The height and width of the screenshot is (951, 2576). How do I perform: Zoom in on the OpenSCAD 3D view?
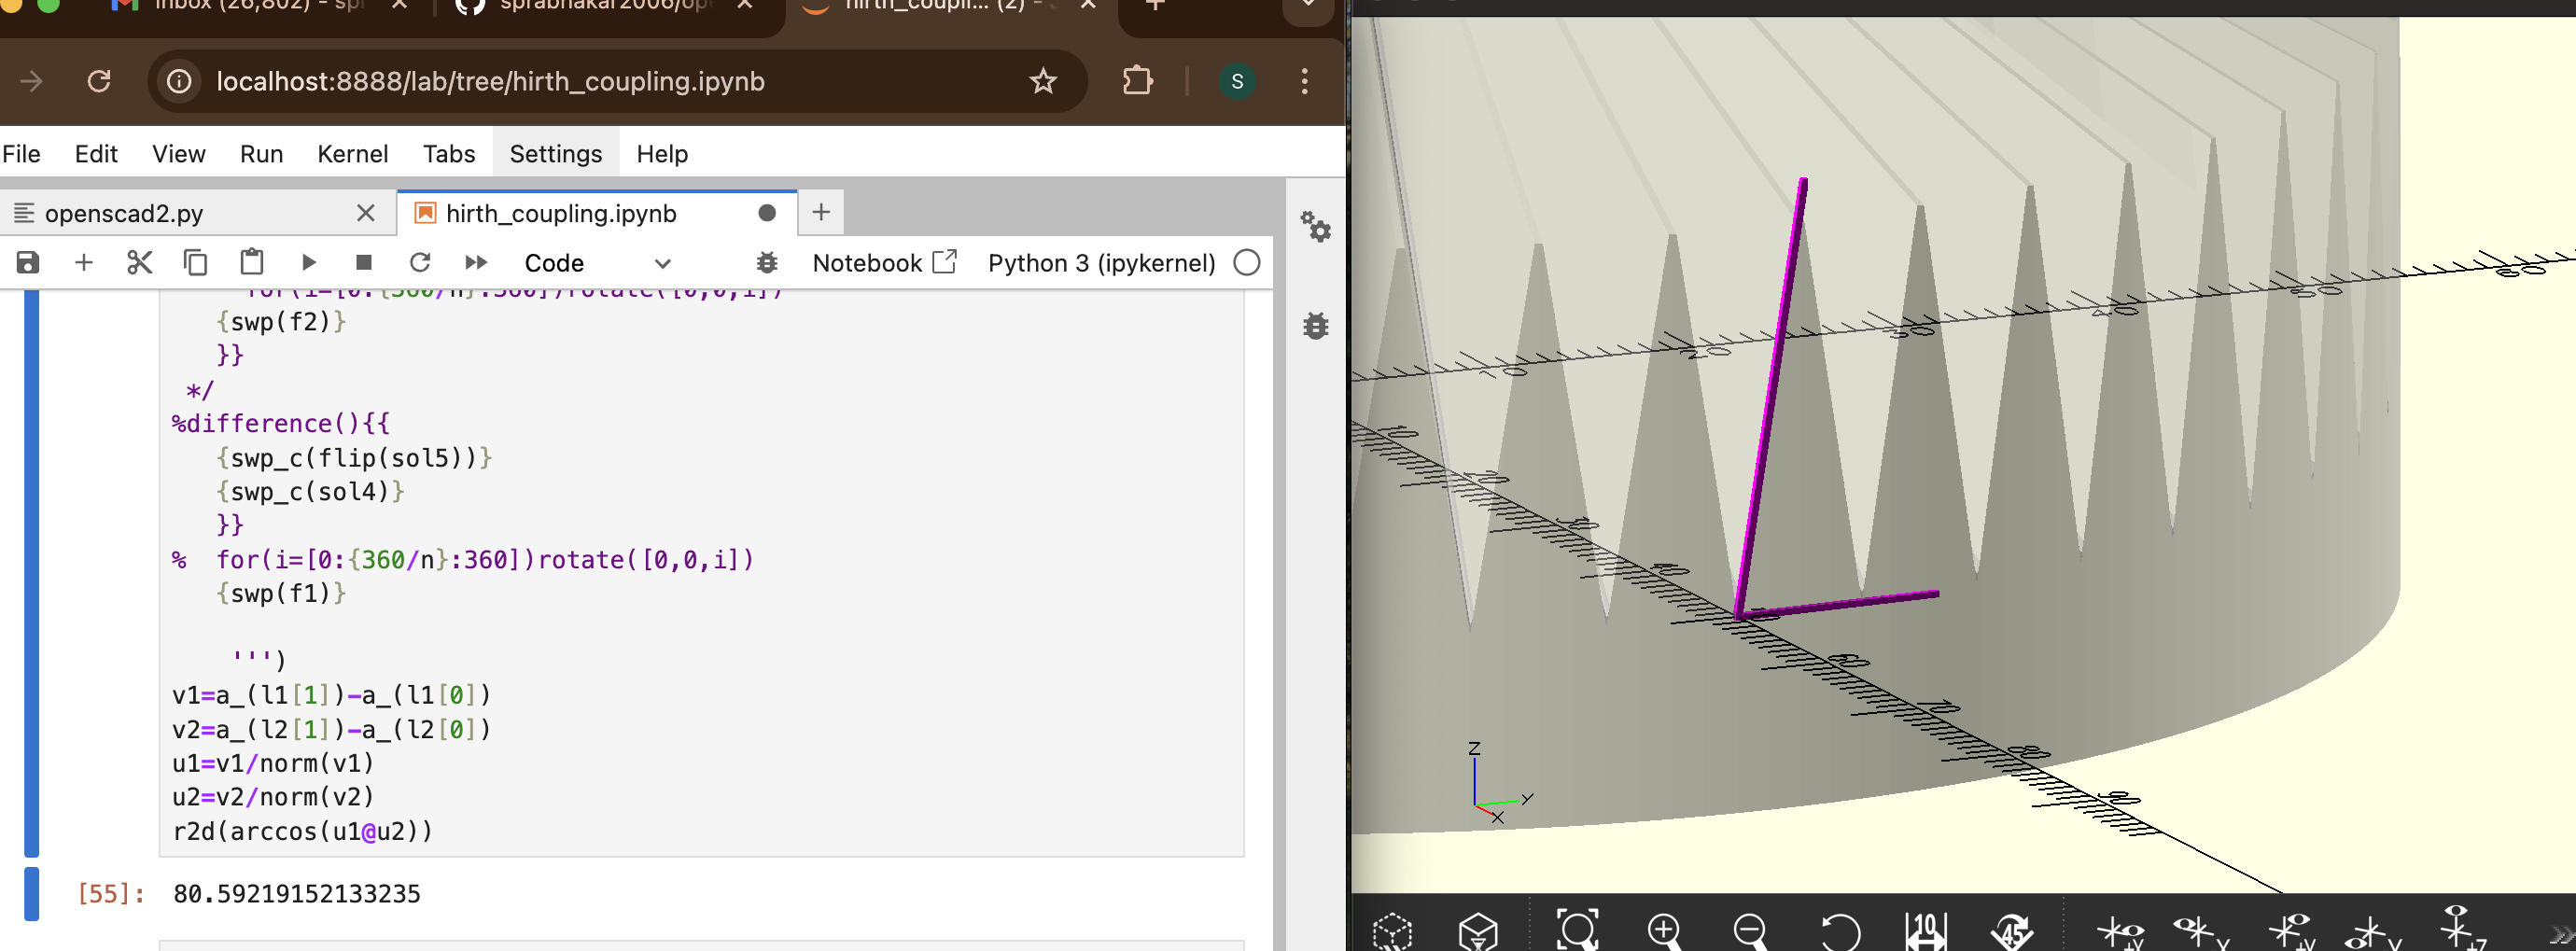tap(1664, 930)
